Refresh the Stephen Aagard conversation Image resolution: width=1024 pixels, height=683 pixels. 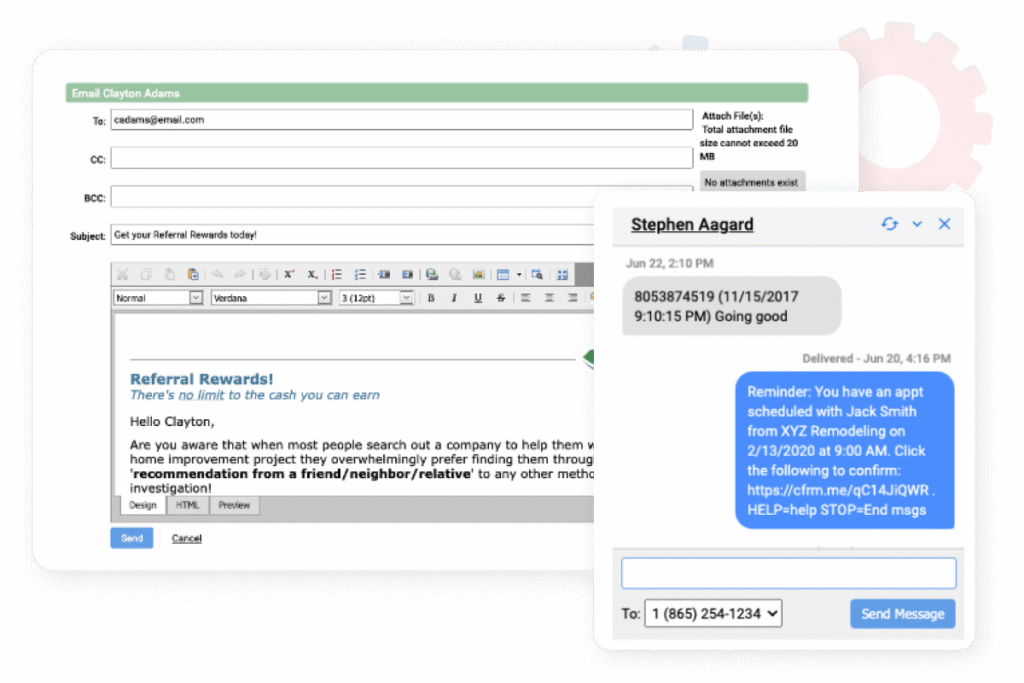pos(889,224)
